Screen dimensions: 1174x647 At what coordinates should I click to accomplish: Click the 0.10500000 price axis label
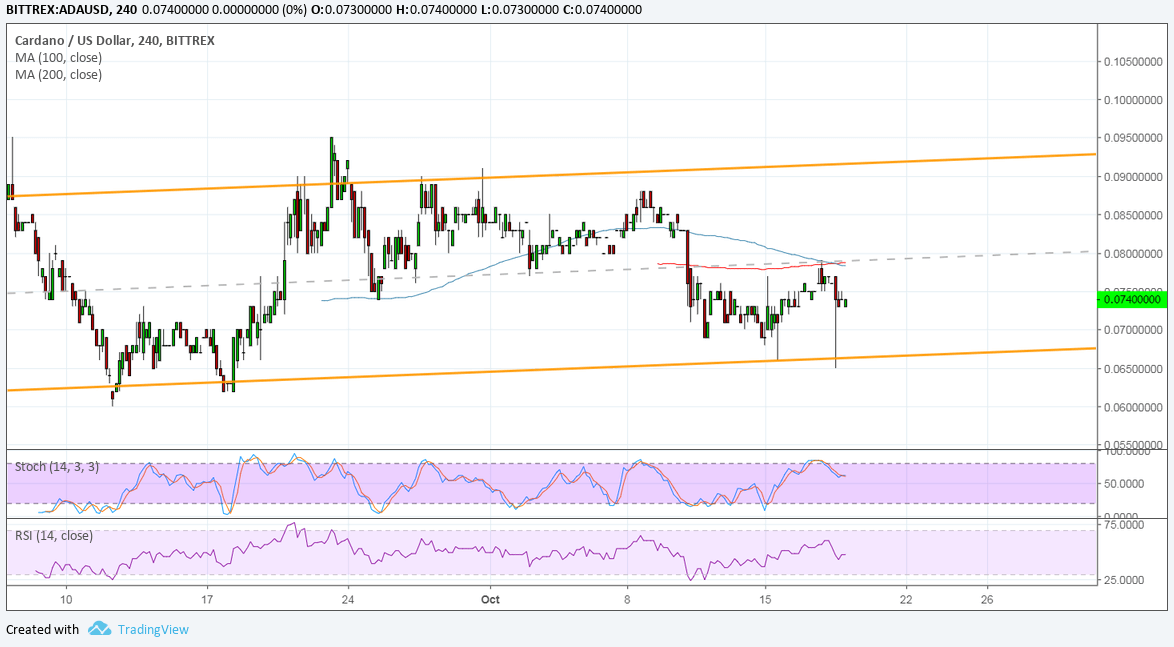coord(1133,61)
